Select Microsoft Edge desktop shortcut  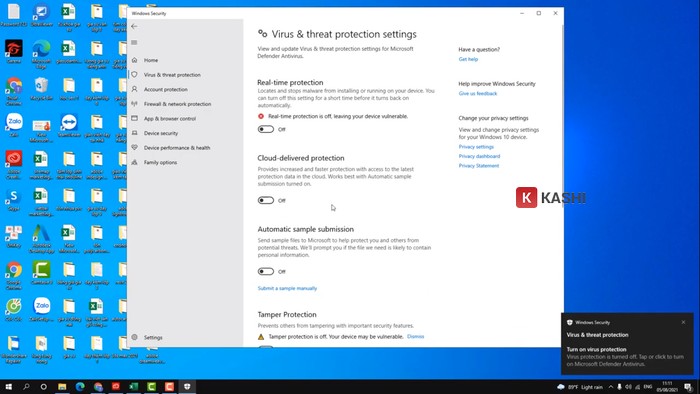pyautogui.click(x=41, y=54)
